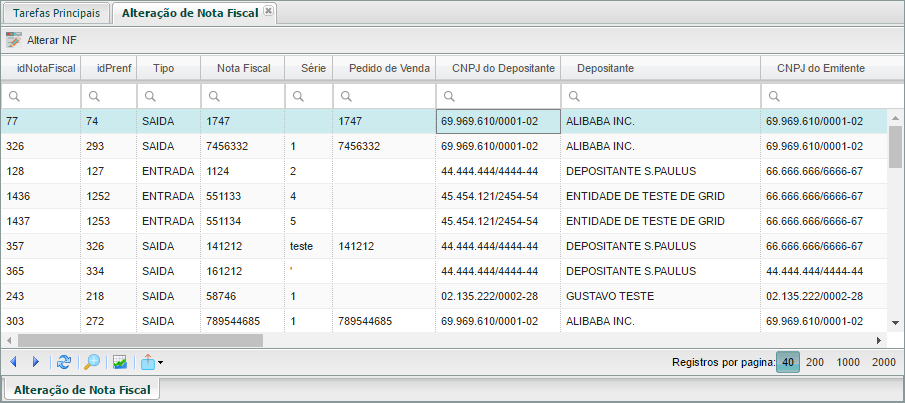The image size is (905, 403).
Task: Set 1000 records per page
Action: 848,363
